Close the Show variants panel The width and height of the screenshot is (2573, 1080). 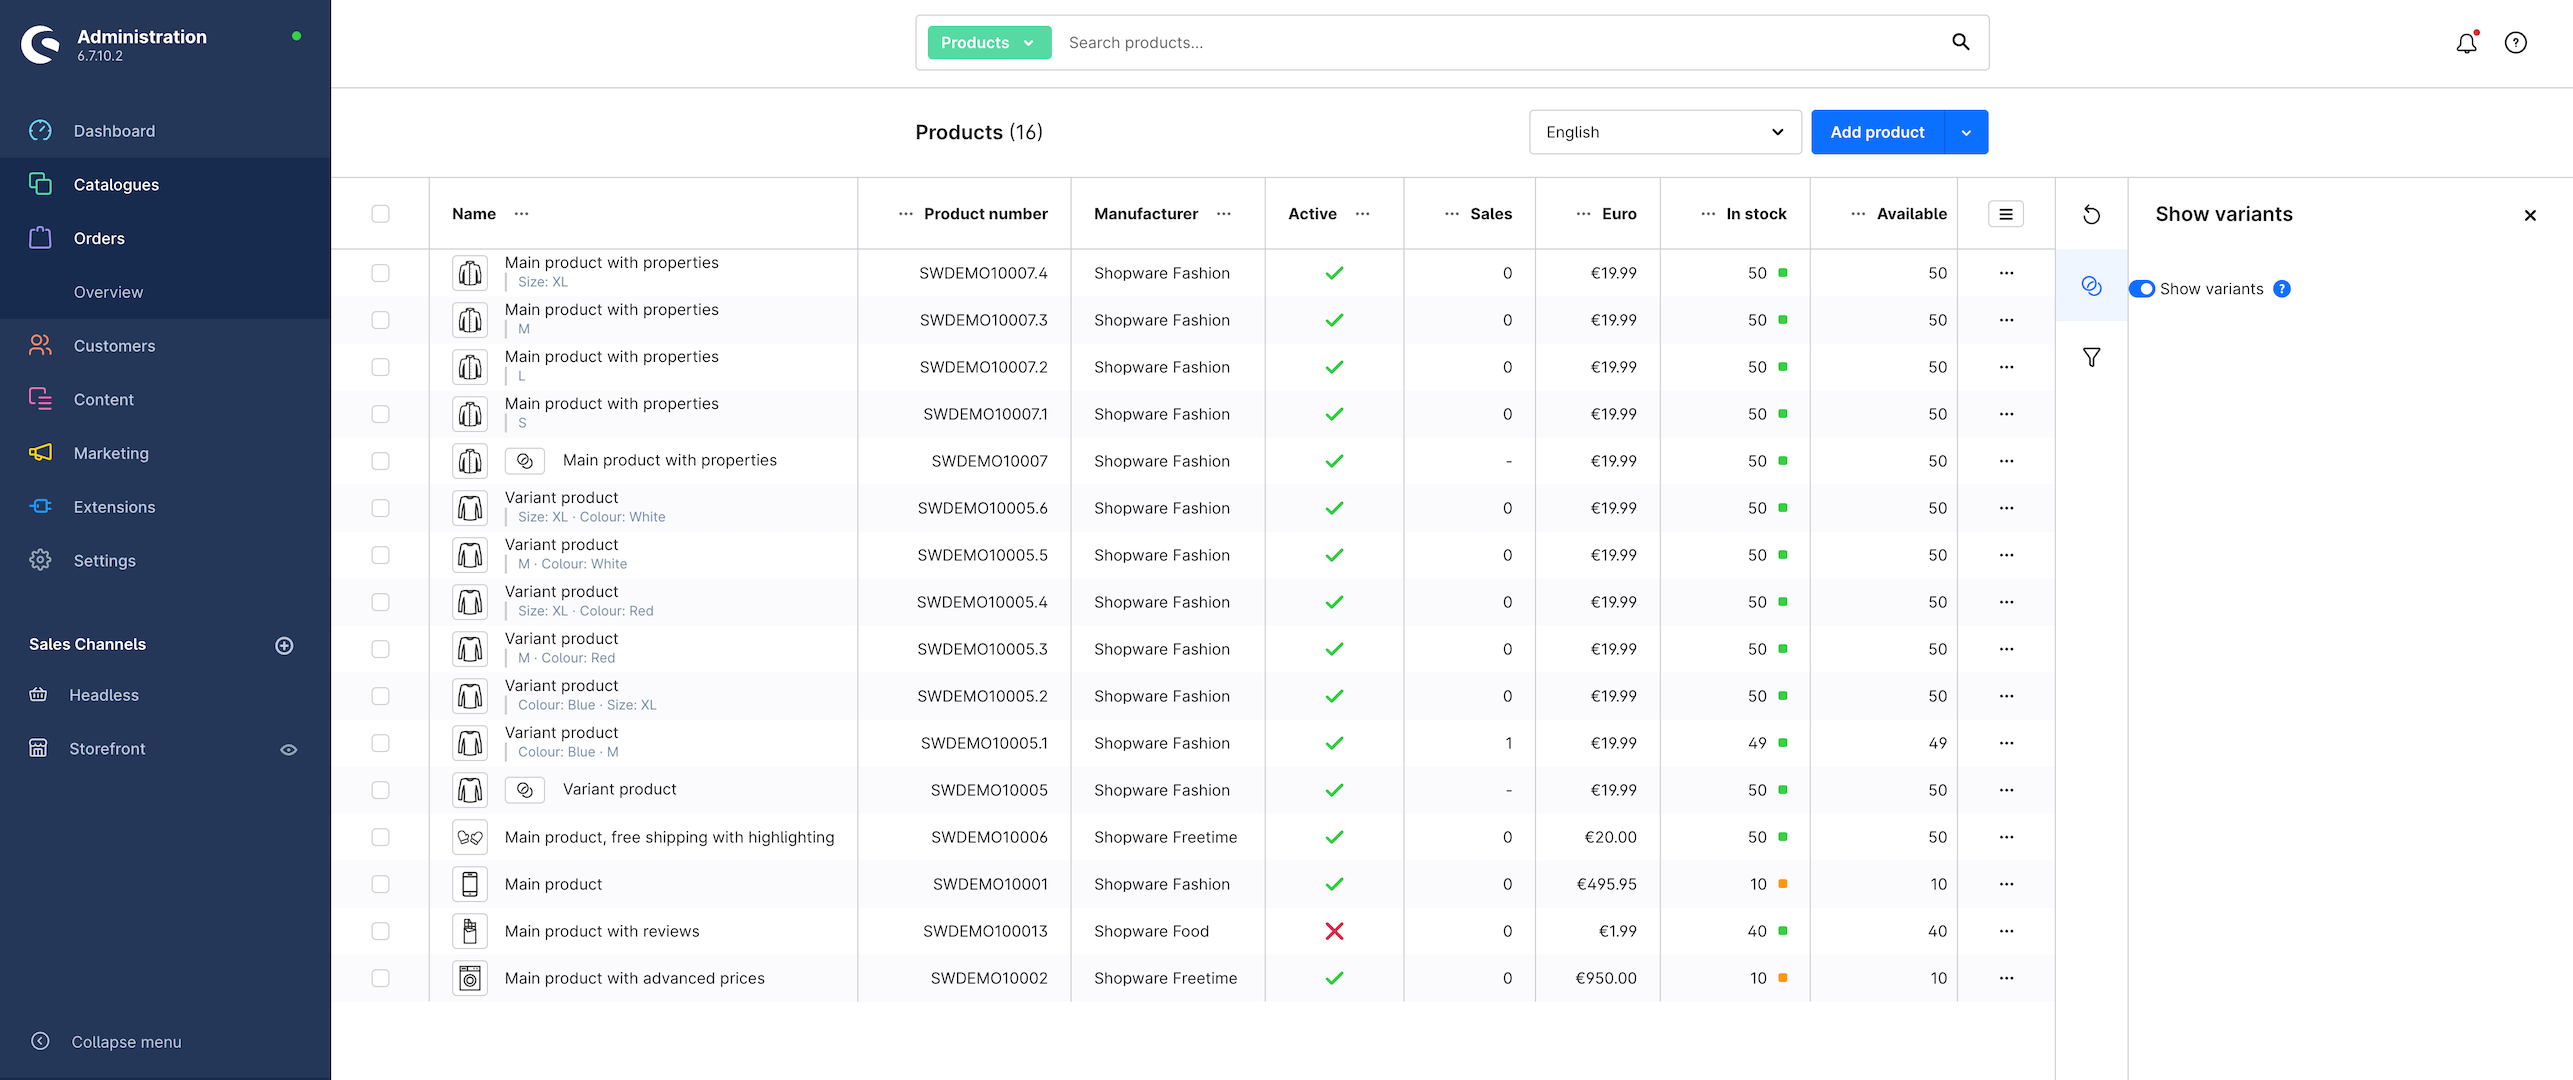click(2530, 215)
